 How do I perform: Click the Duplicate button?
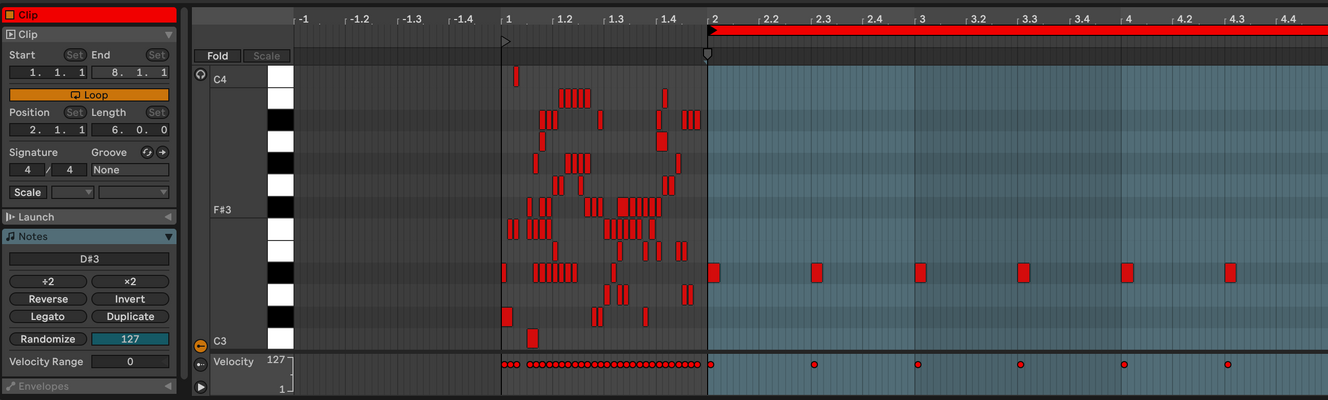[130, 316]
